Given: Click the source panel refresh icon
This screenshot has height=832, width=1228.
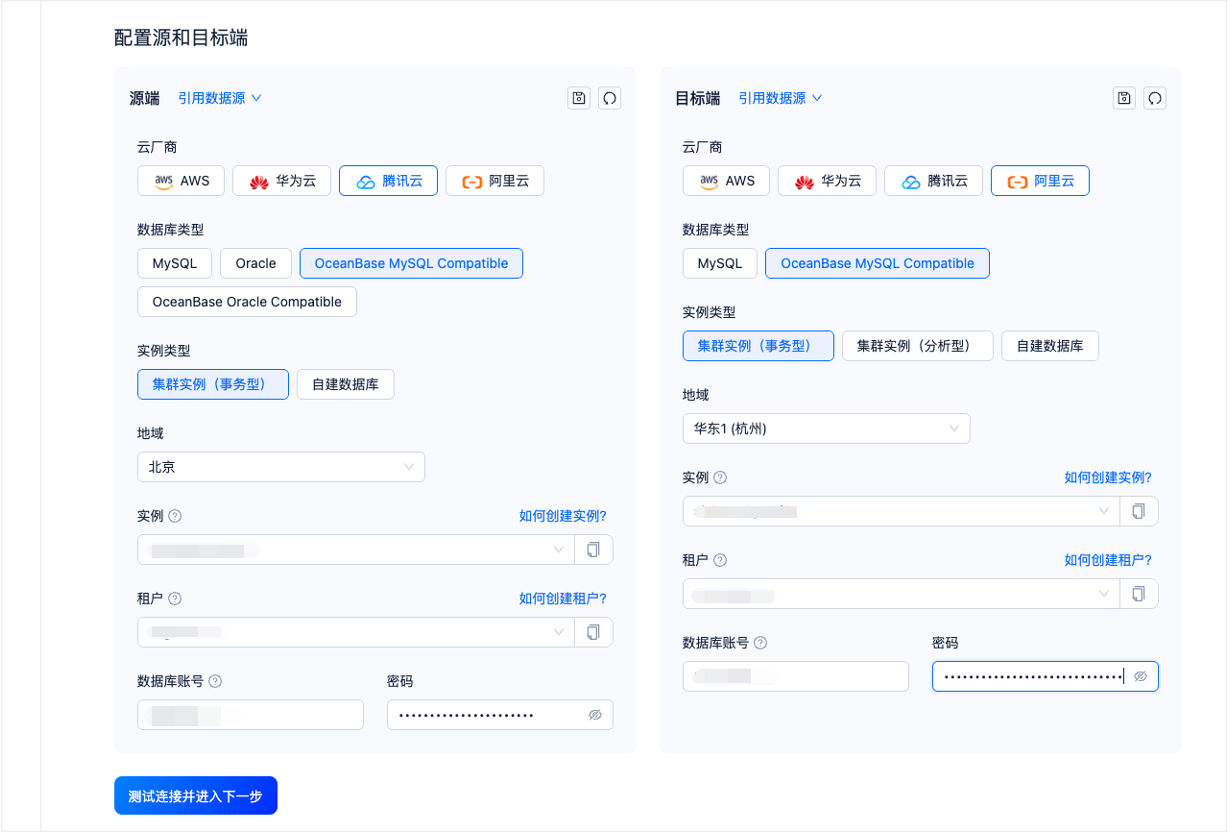Looking at the screenshot, I should tap(609, 98).
